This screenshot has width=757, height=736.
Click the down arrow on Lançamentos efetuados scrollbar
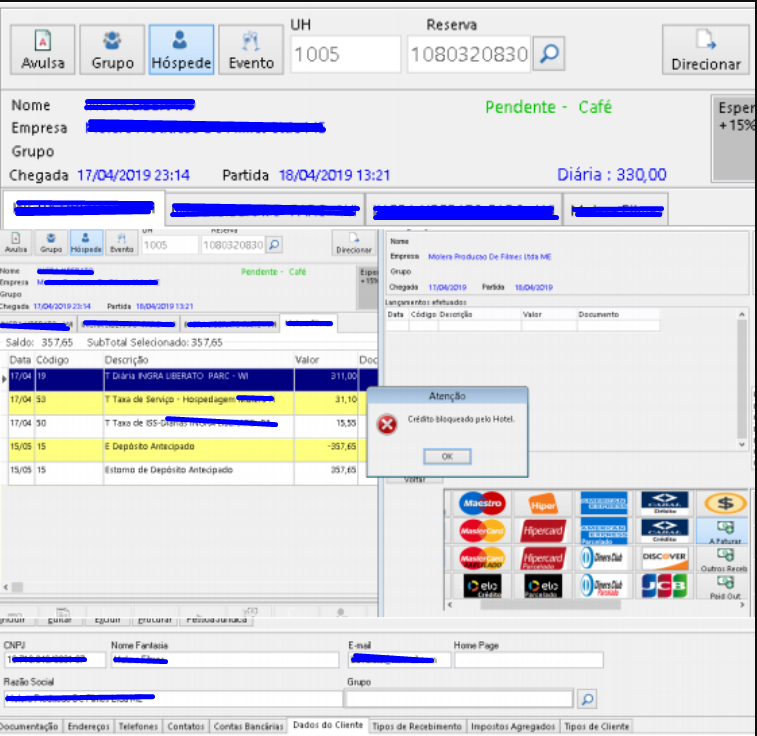[x=742, y=444]
